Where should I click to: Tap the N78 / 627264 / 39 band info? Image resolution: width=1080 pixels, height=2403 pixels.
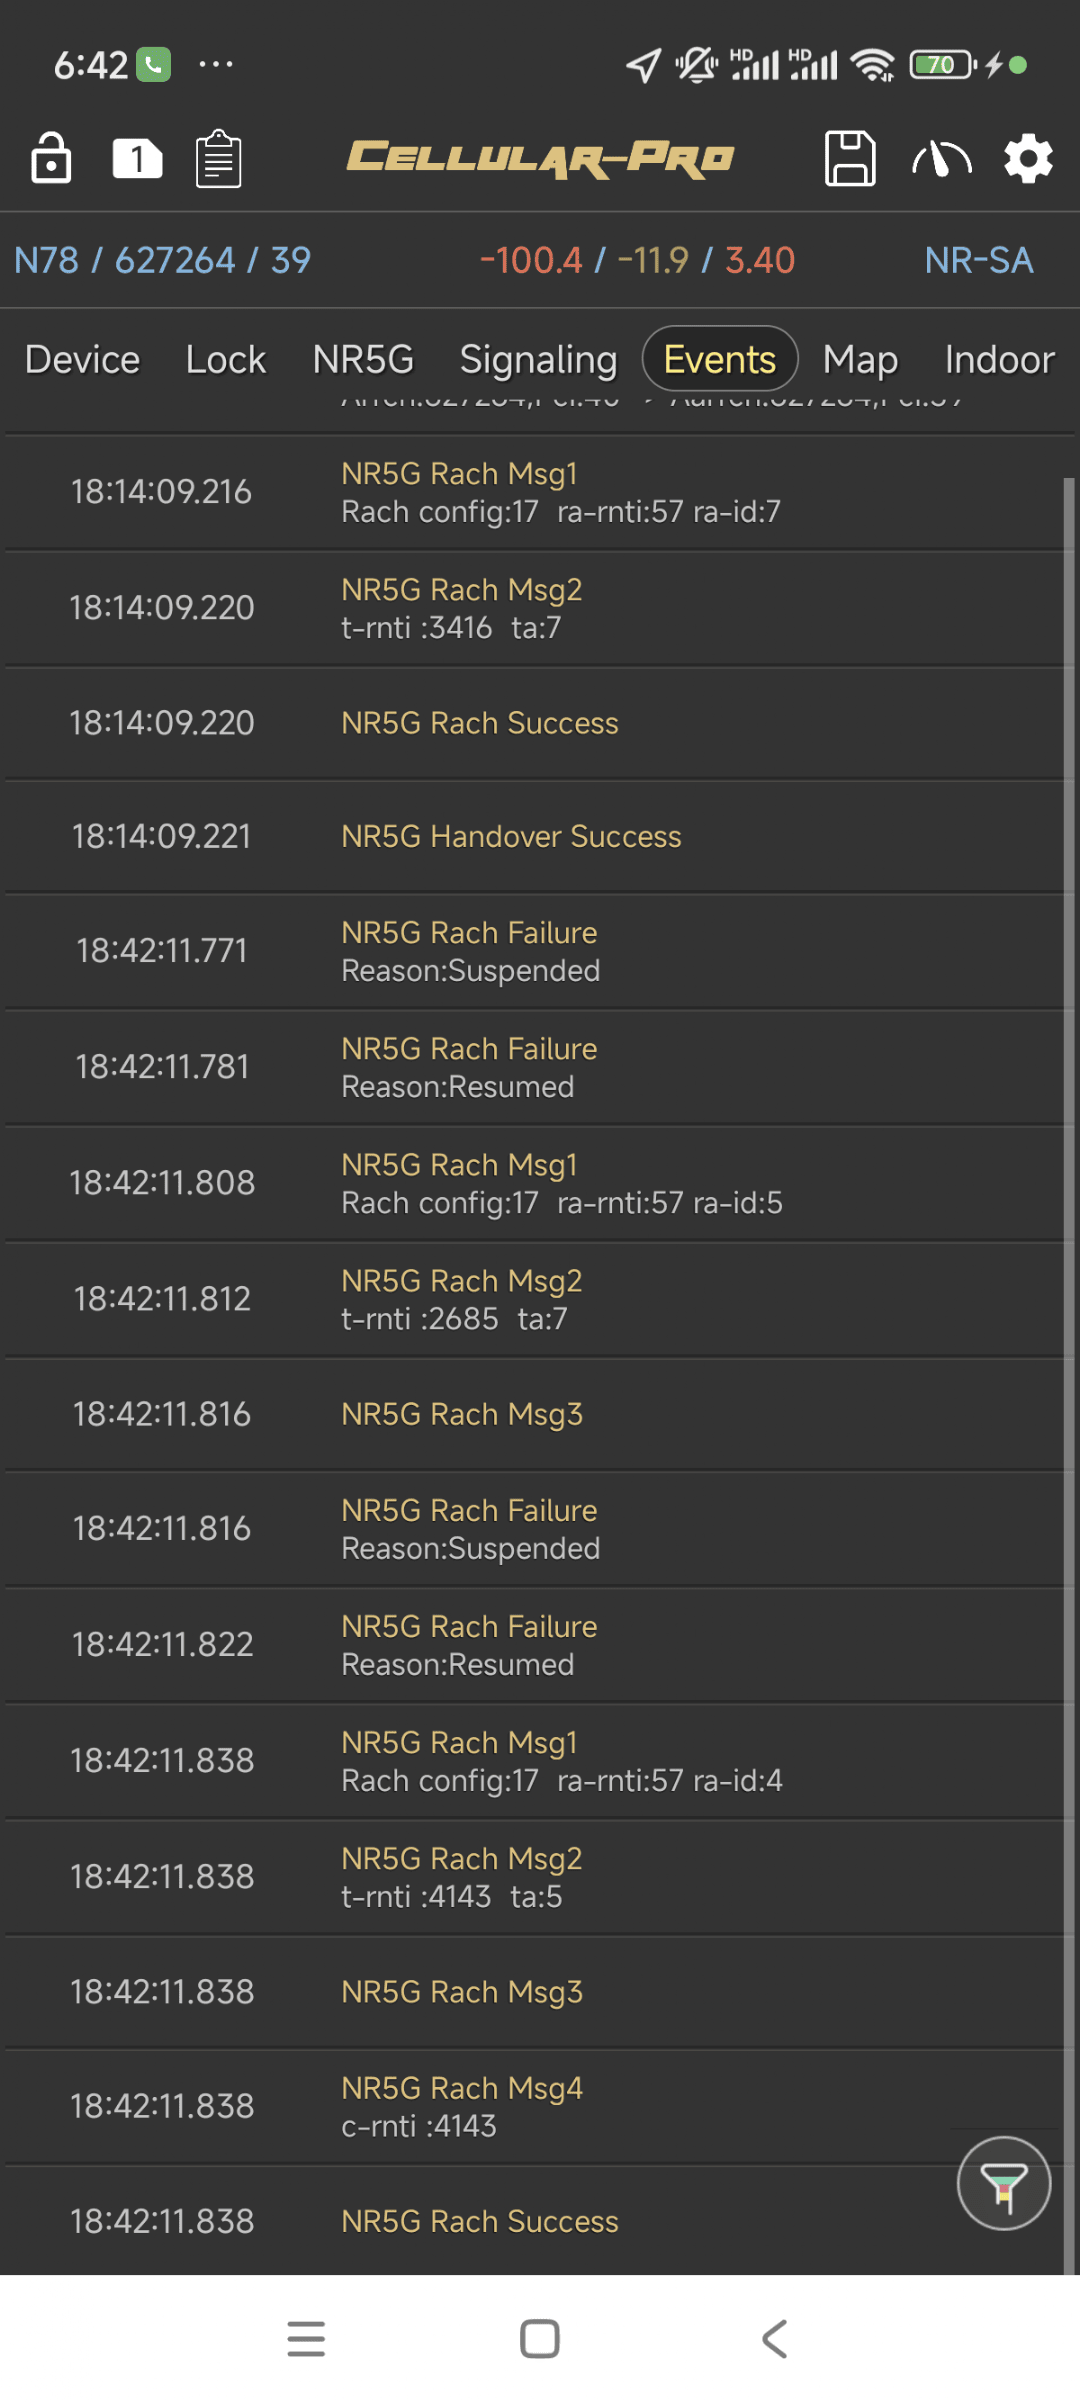(x=162, y=260)
